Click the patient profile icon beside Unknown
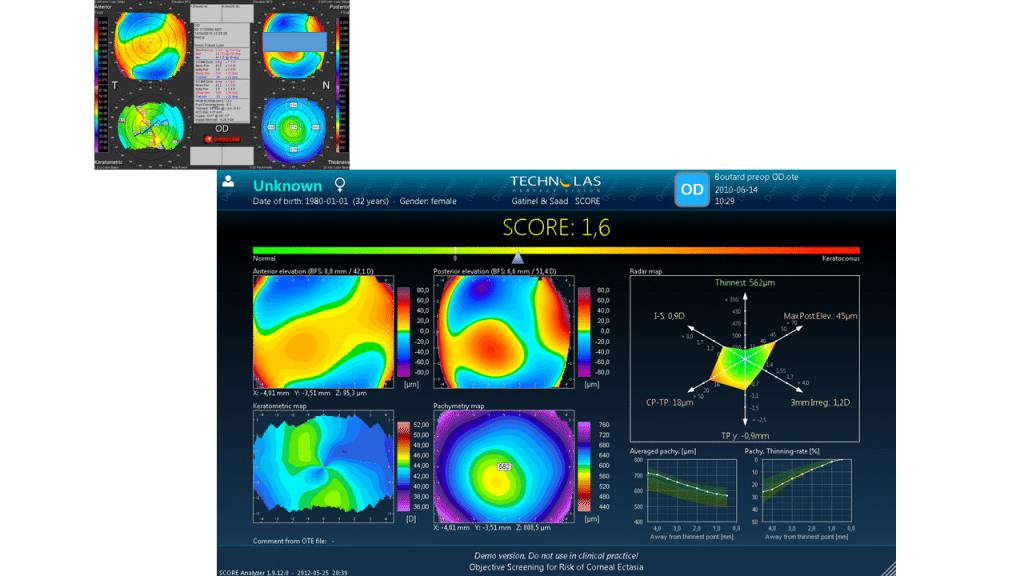 [229, 182]
